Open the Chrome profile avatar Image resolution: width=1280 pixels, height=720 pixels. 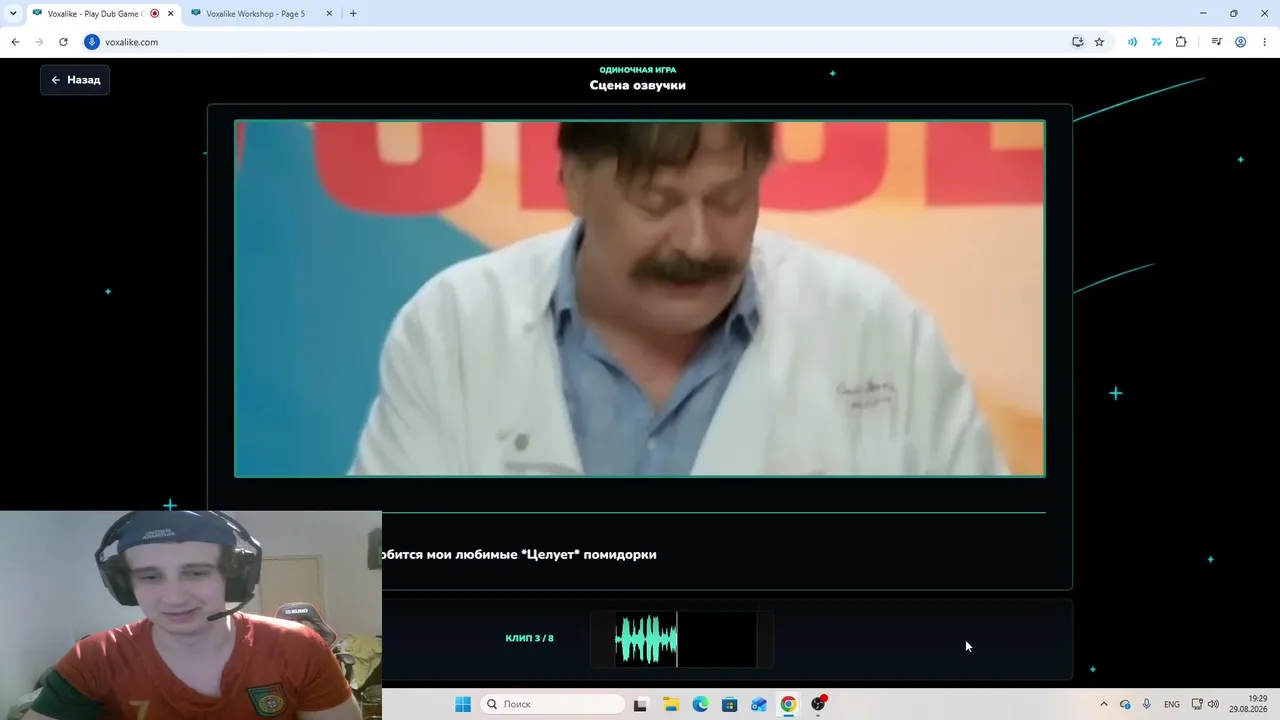(x=1240, y=42)
